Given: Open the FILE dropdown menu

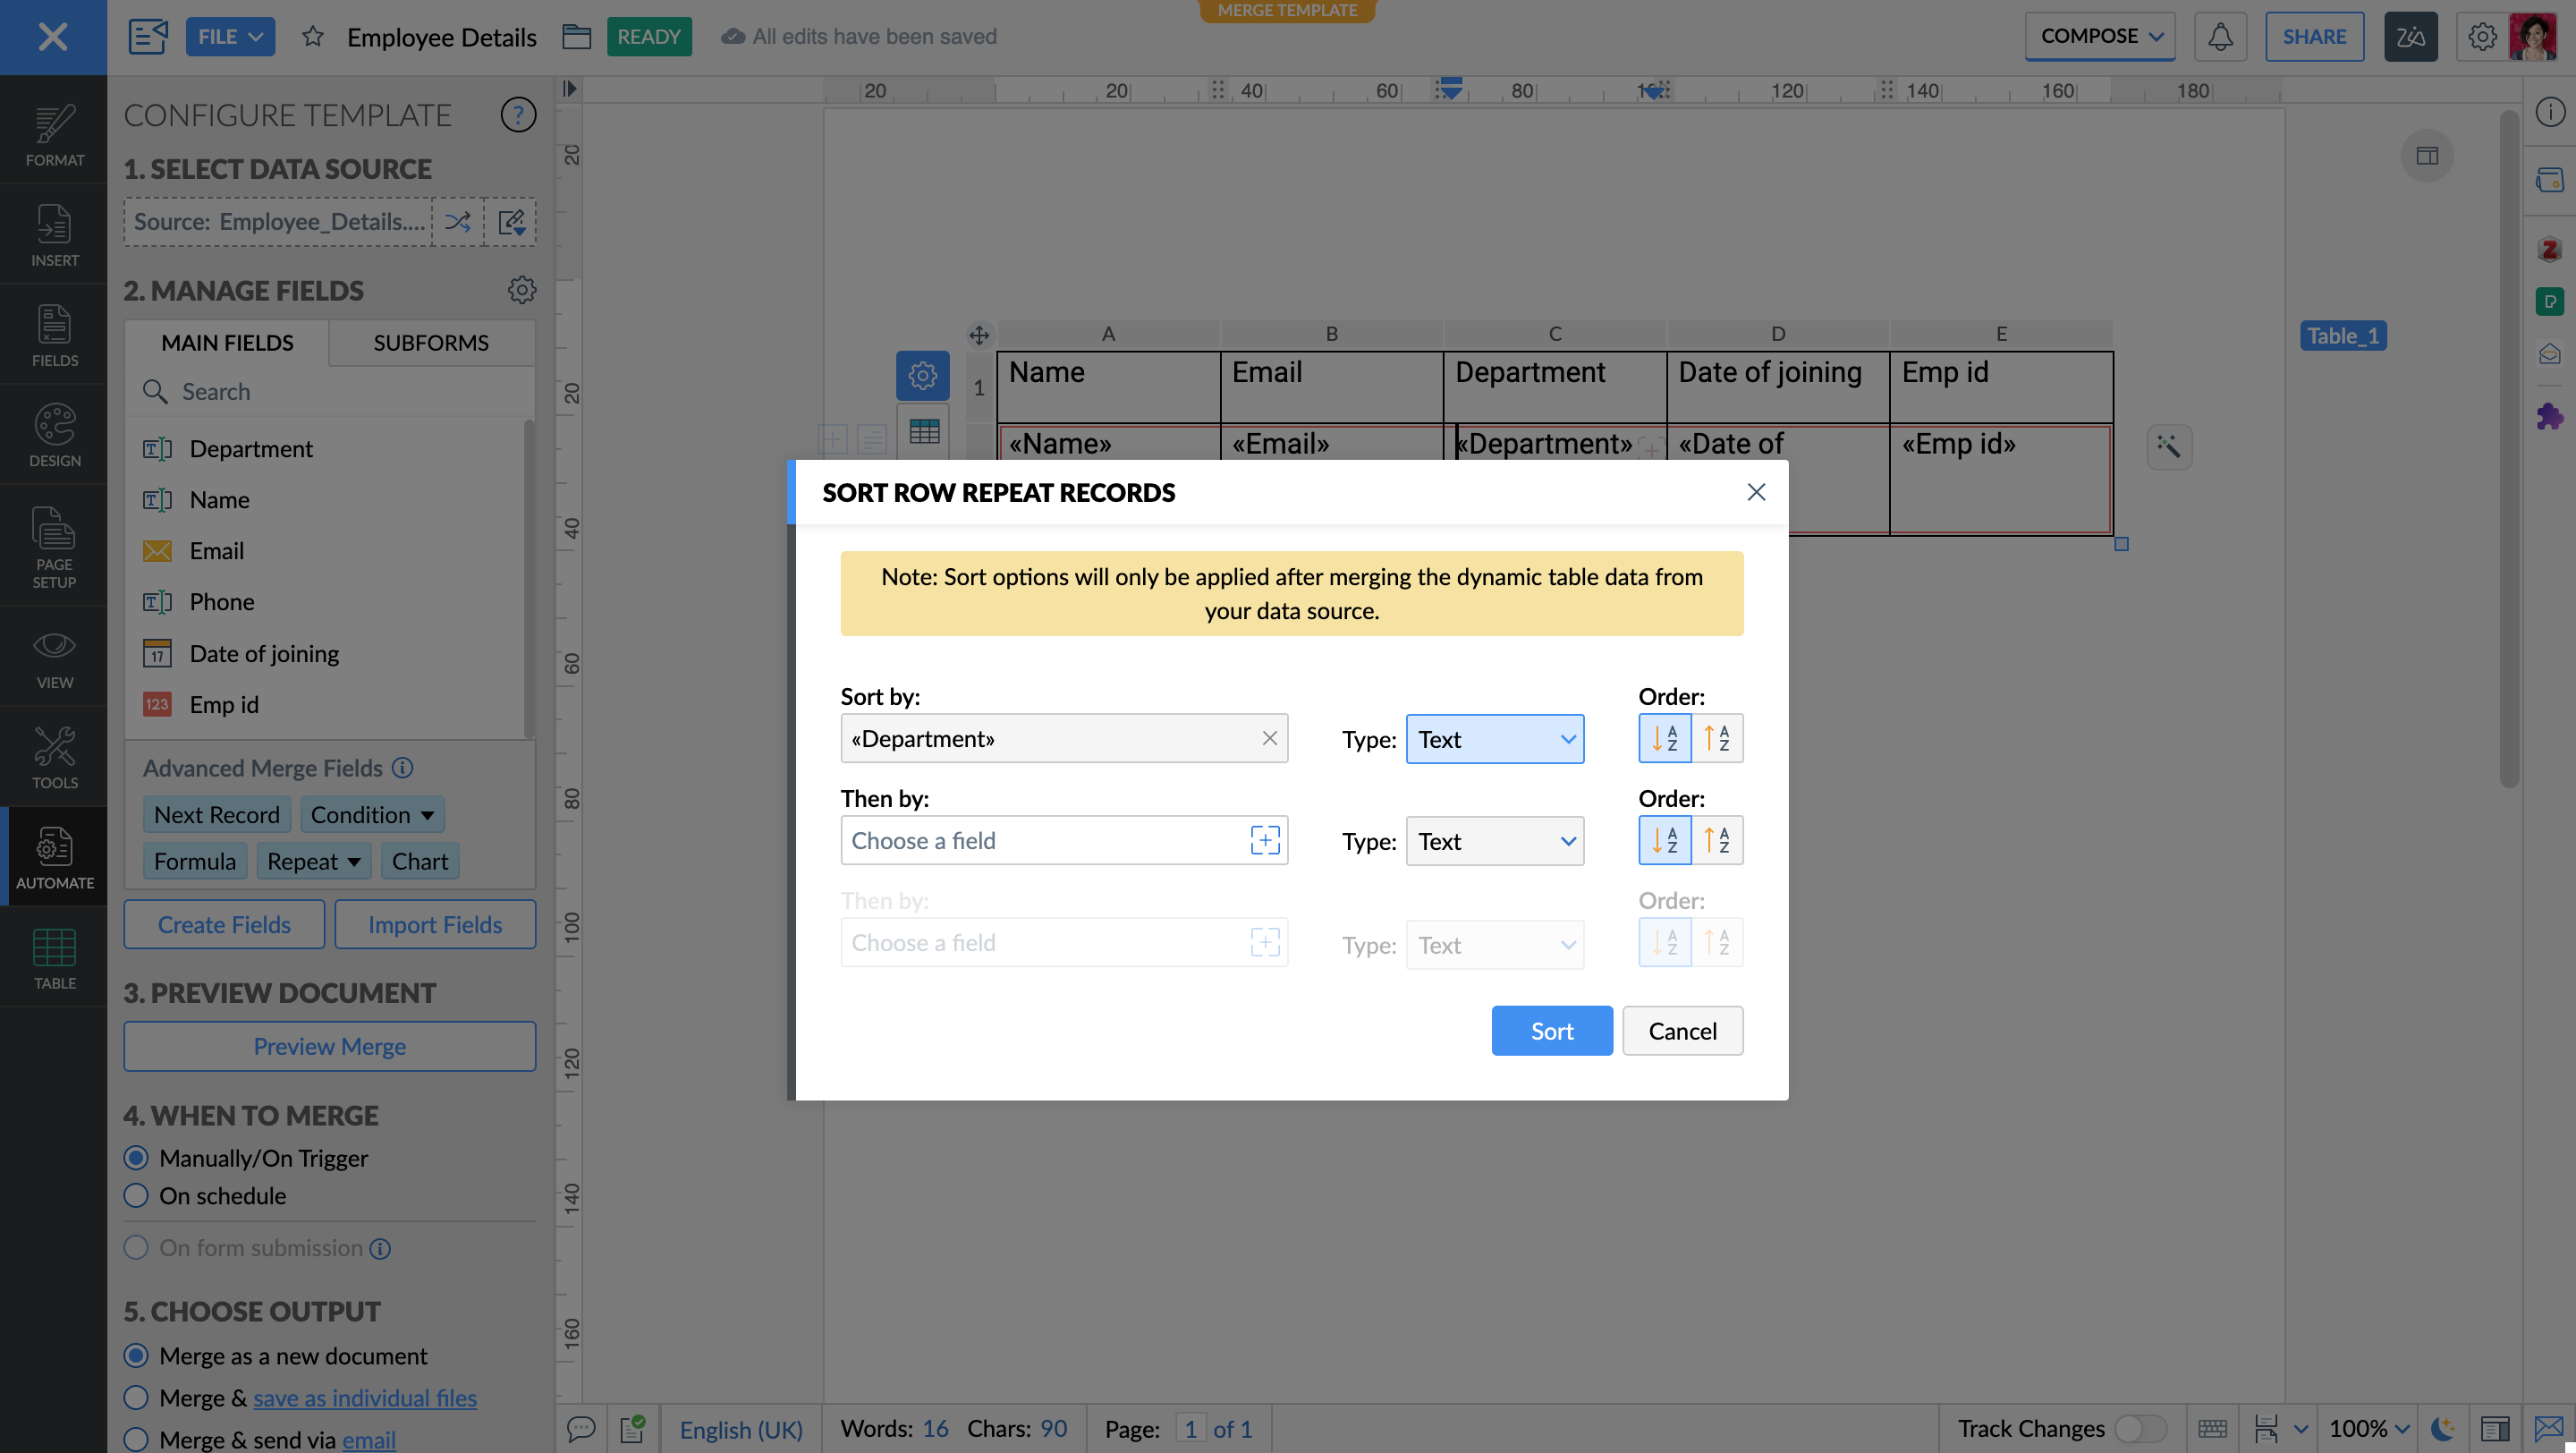Looking at the screenshot, I should (x=230, y=37).
